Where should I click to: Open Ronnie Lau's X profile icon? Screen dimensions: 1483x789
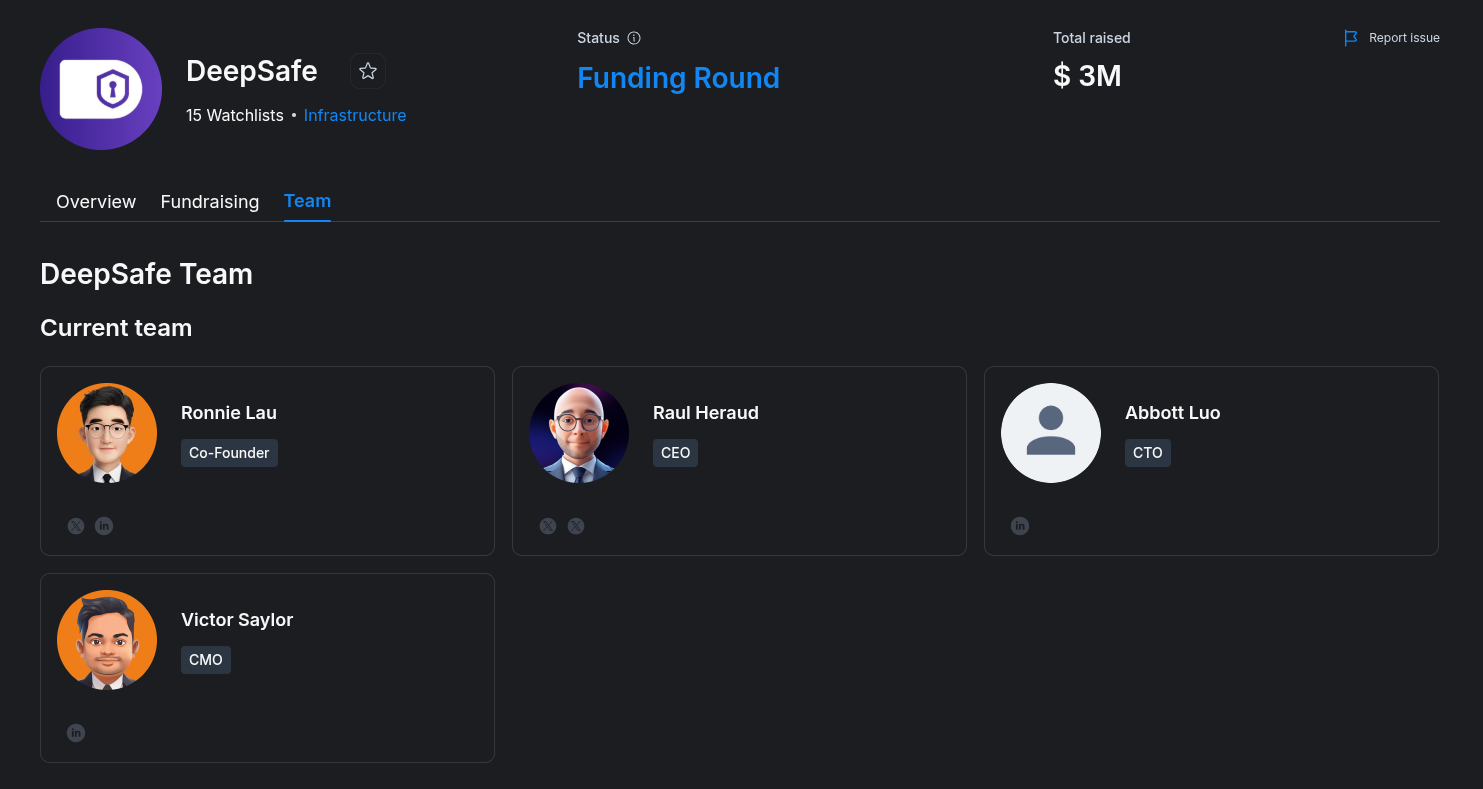76,526
